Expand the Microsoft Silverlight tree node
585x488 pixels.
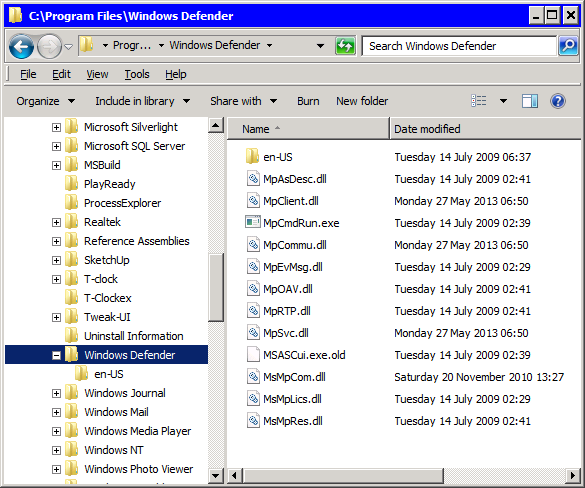[56, 127]
